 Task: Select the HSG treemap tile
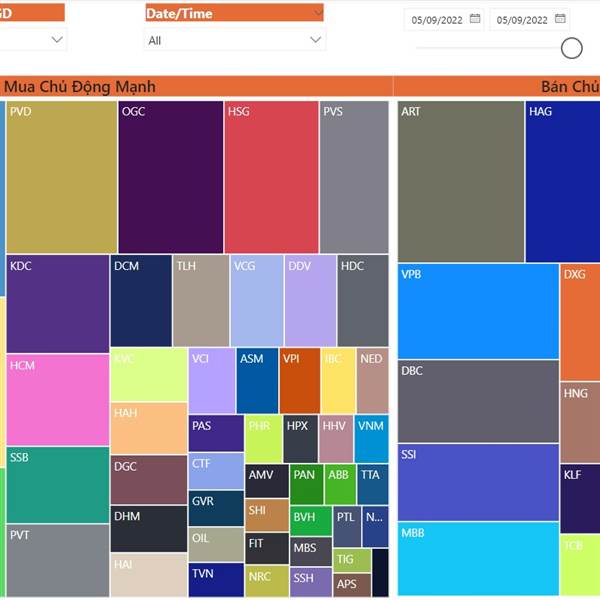point(271,177)
